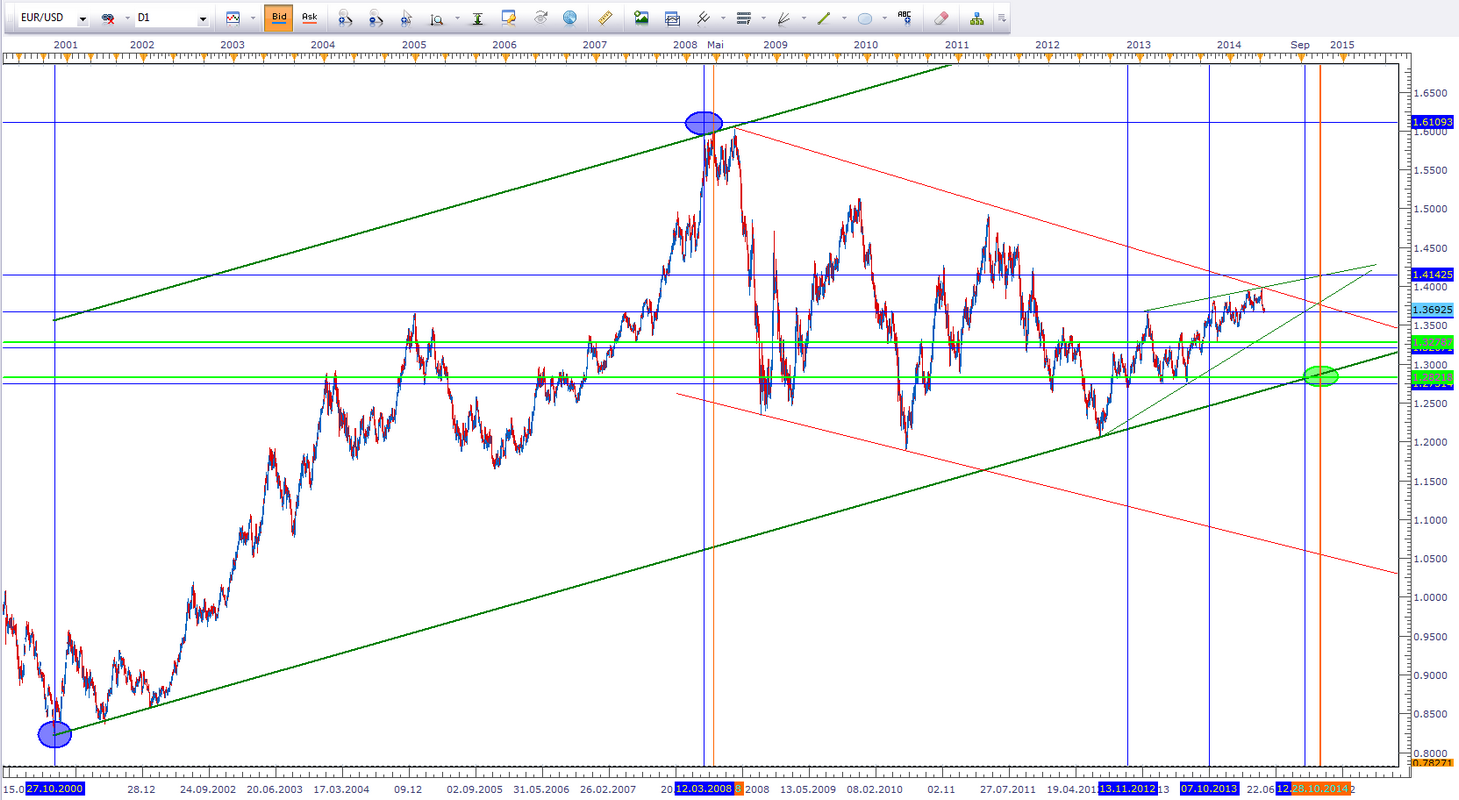This screenshot has width=1459, height=800.
Task: Expand the pitchfork tool options arrow
Action: point(722,18)
